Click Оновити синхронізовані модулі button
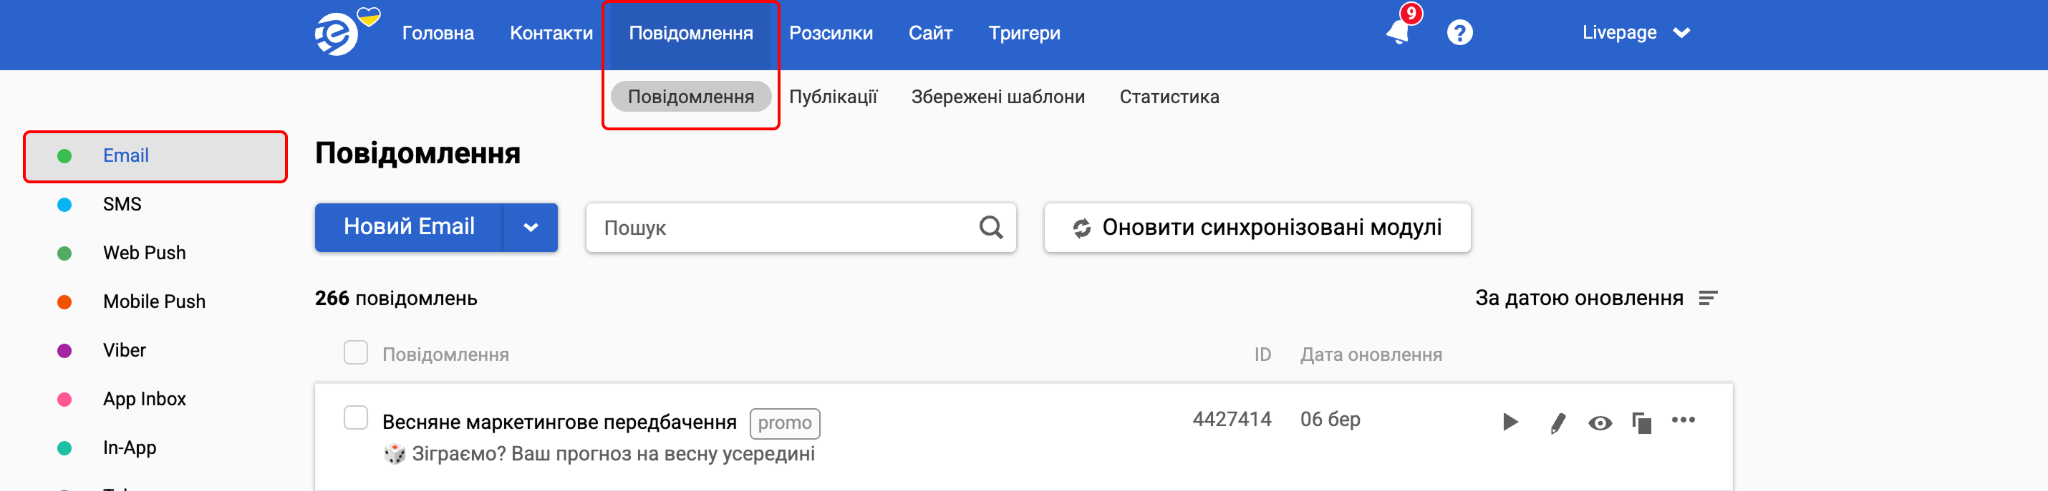The width and height of the screenshot is (2048, 491). coord(1257,227)
